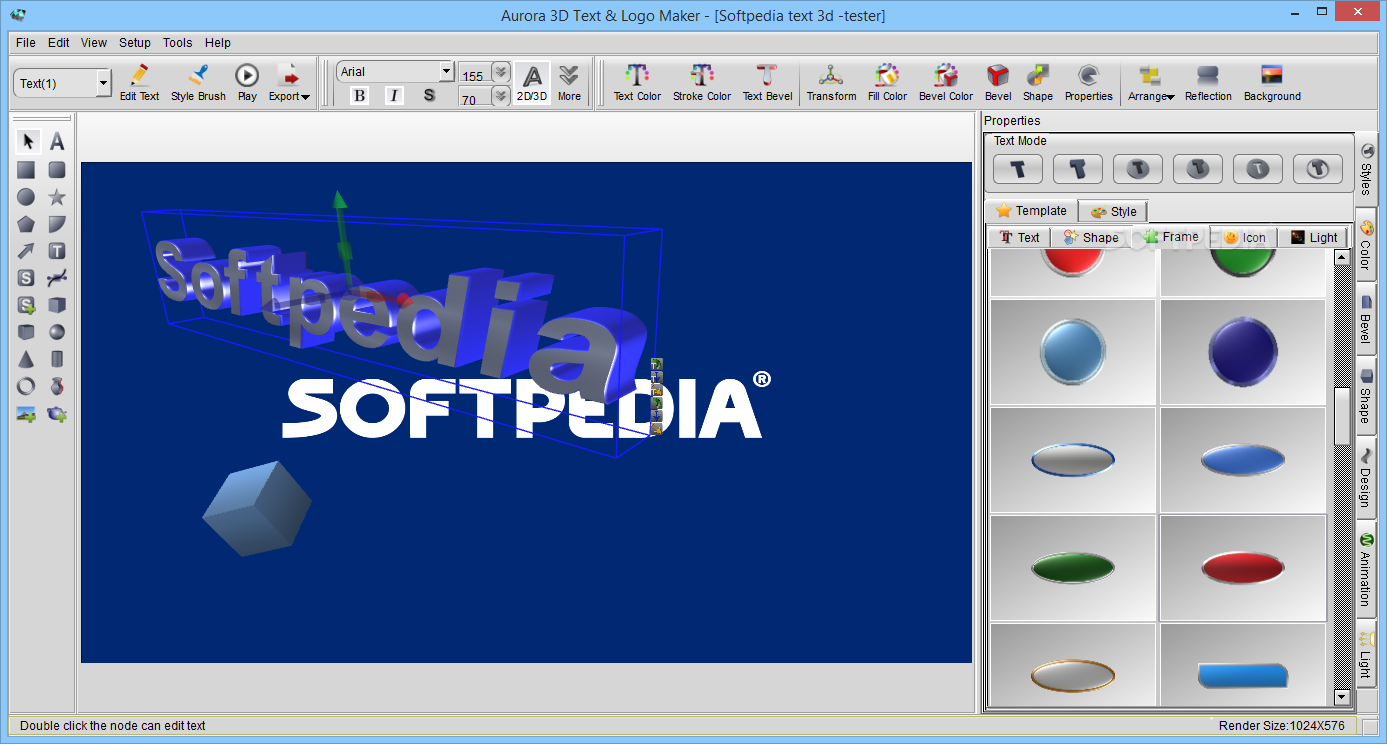
Task: Add a cylinder 3D object
Action: click(57, 359)
